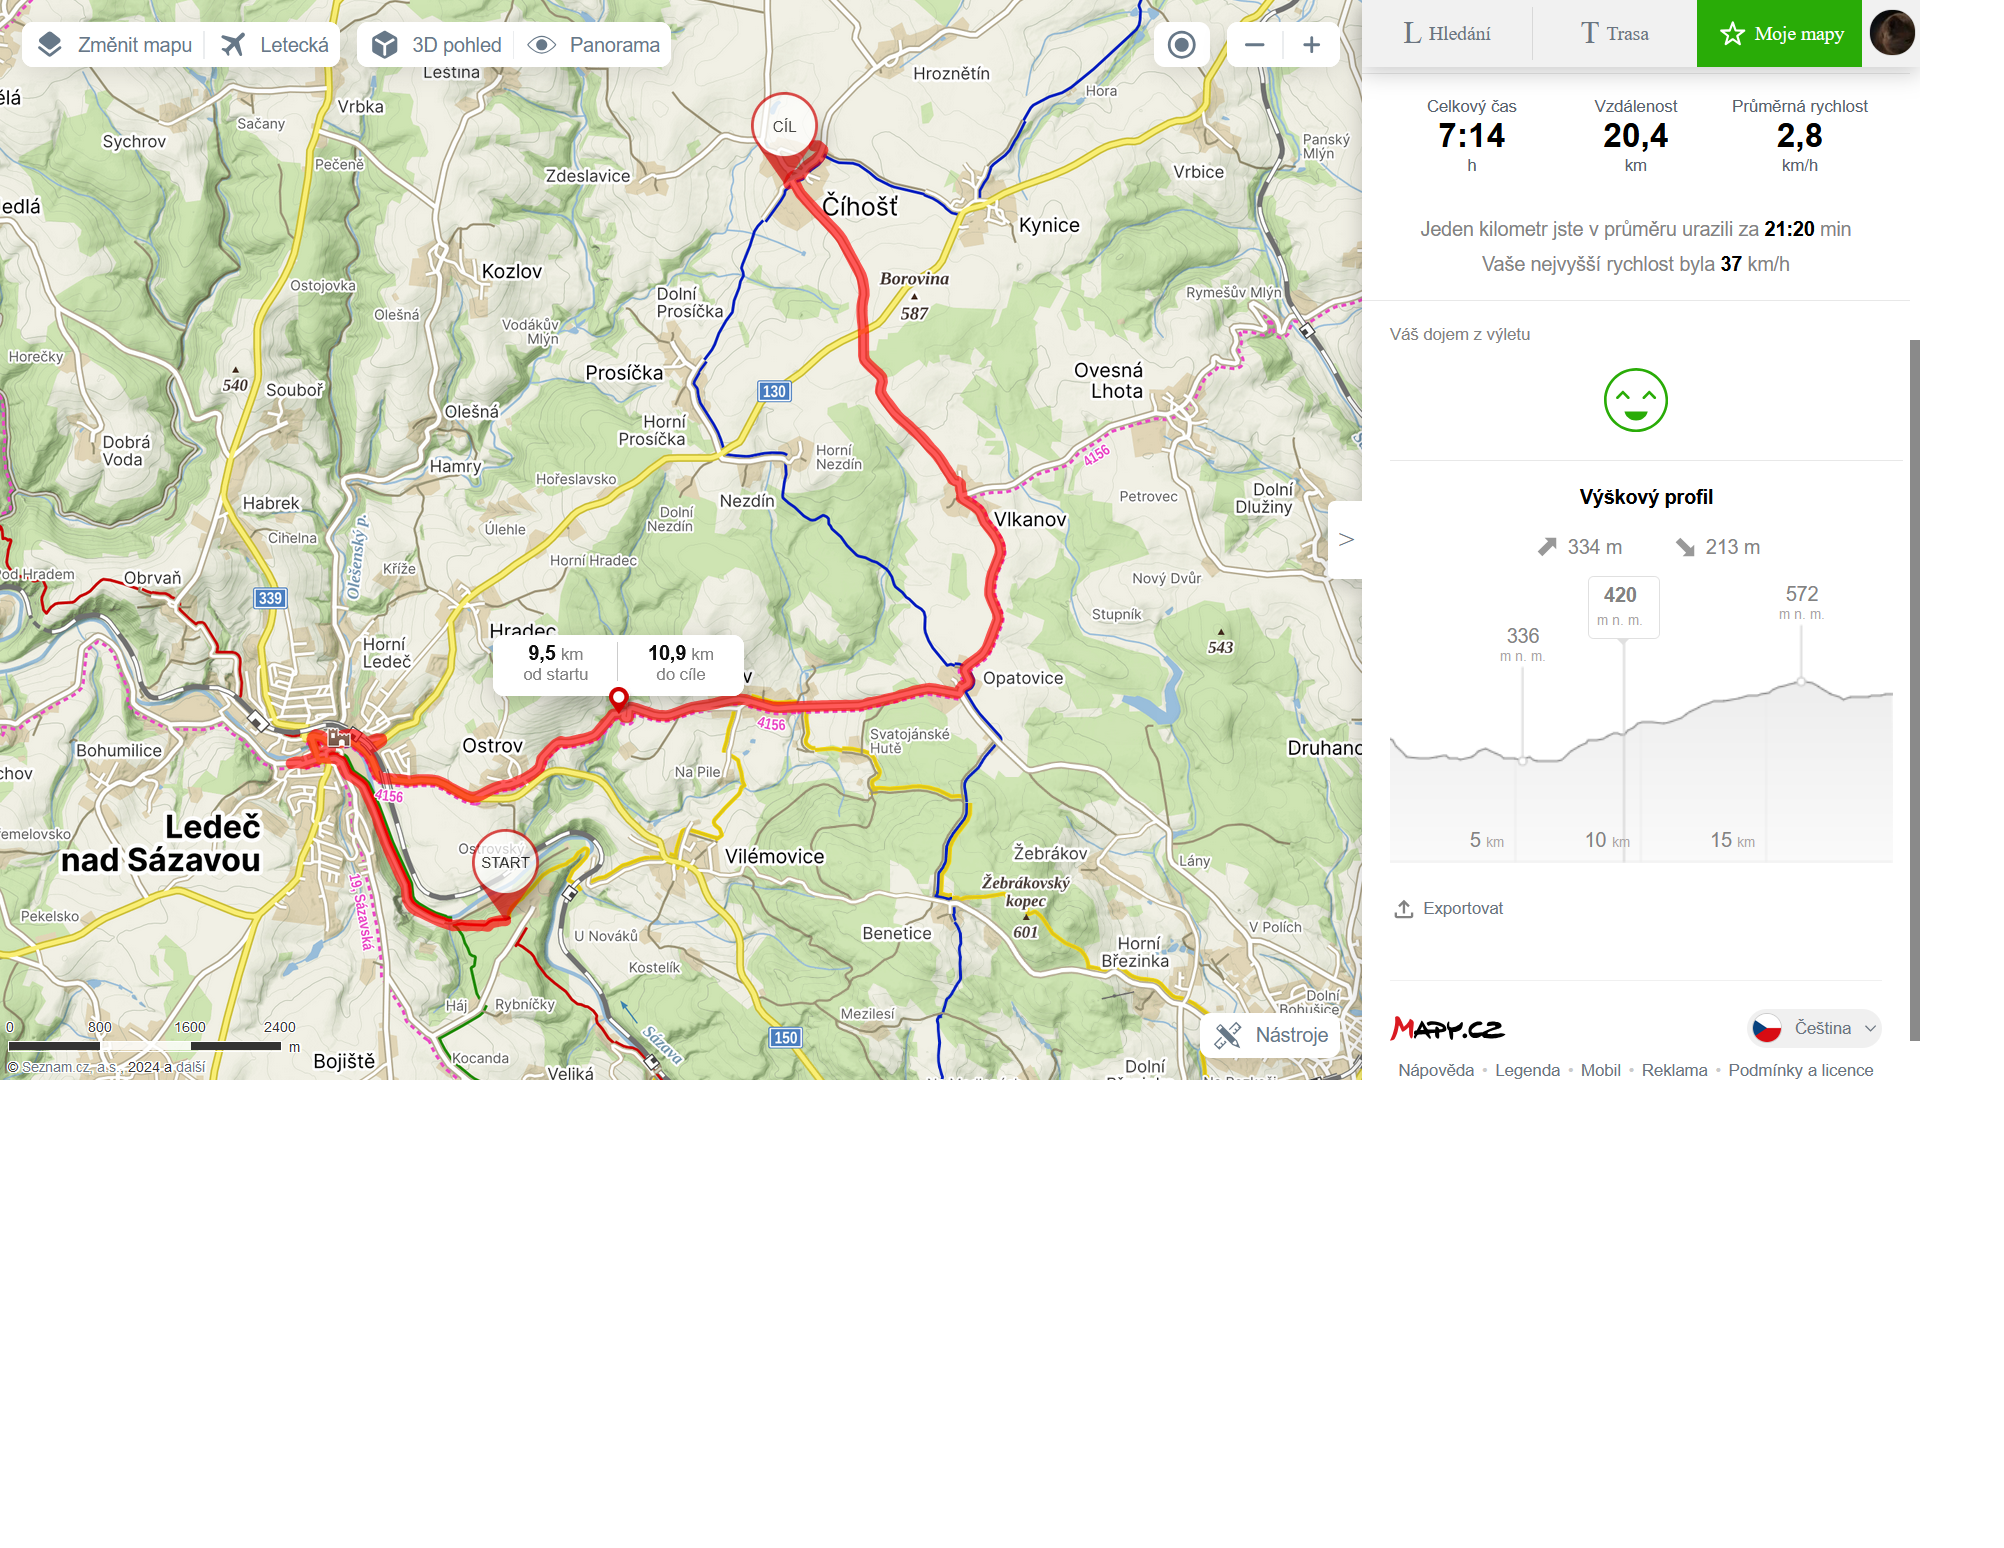Toggle Letecká aerial map view

tap(275, 45)
